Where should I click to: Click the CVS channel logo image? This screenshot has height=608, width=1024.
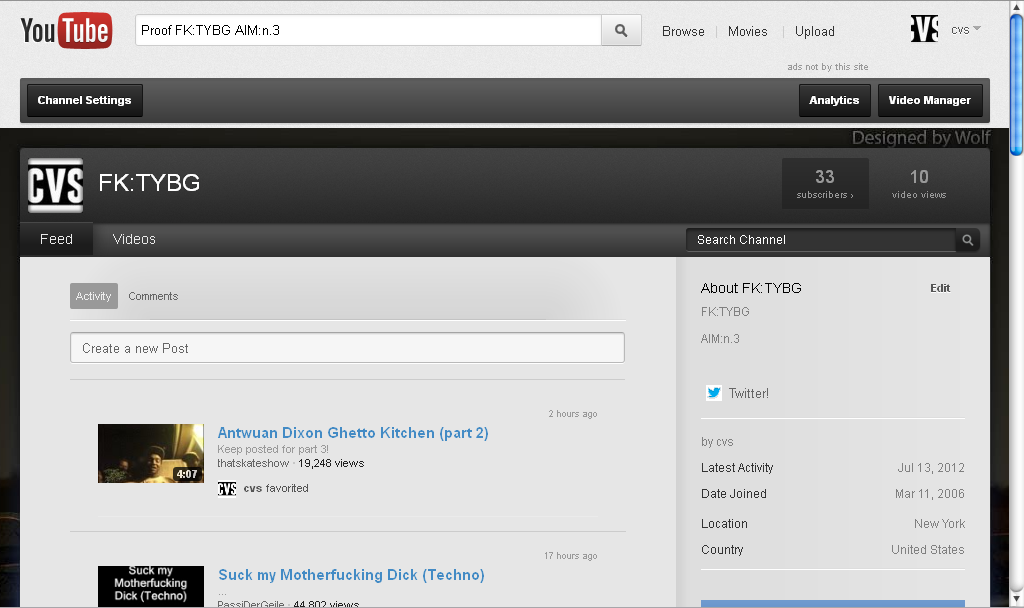tap(56, 185)
